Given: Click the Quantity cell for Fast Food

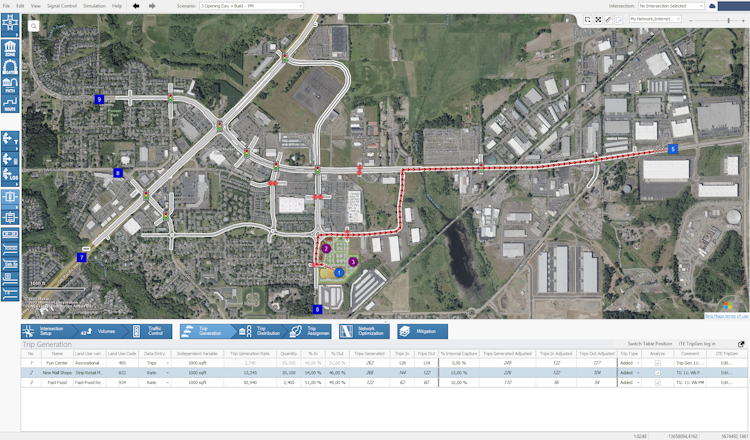Looking at the screenshot, I should (288, 383).
